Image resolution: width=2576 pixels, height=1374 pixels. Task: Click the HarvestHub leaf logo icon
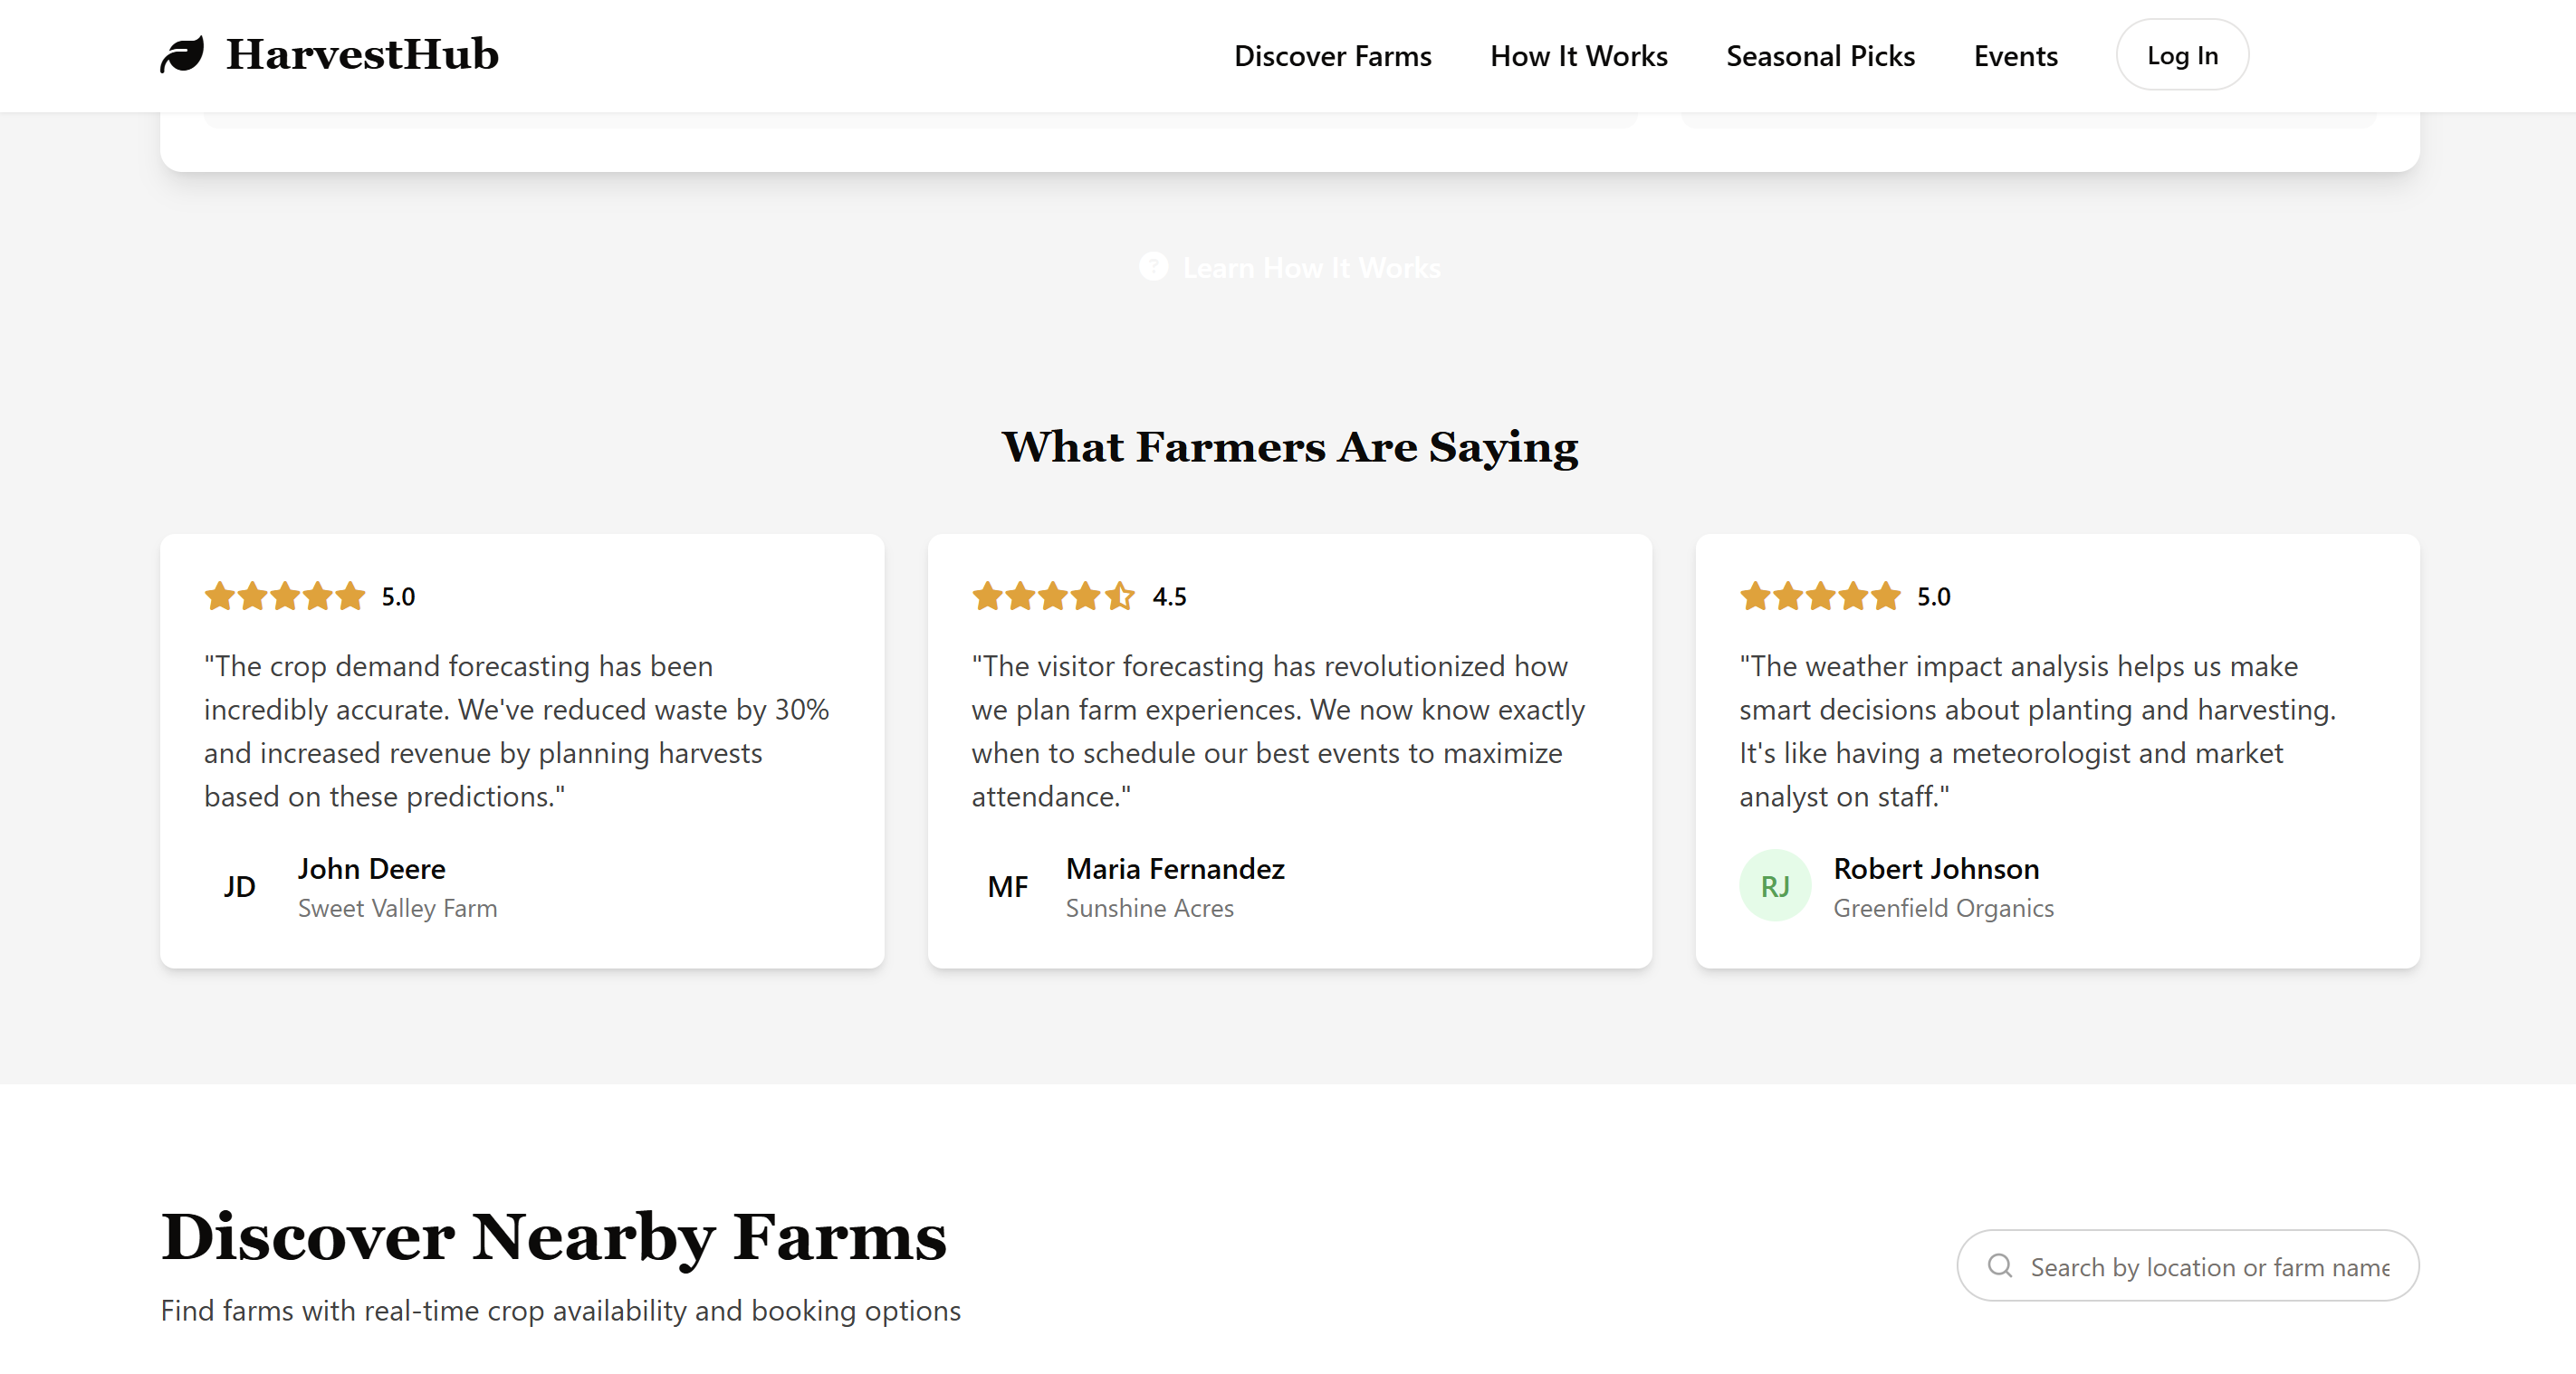pyautogui.click(x=182, y=55)
